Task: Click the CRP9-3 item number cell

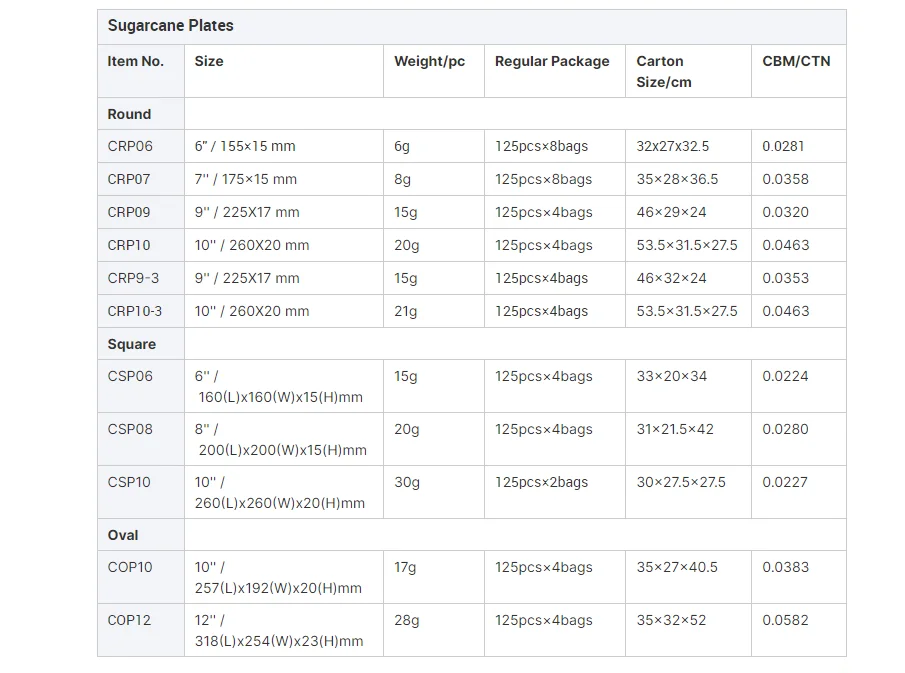Action: pos(133,278)
